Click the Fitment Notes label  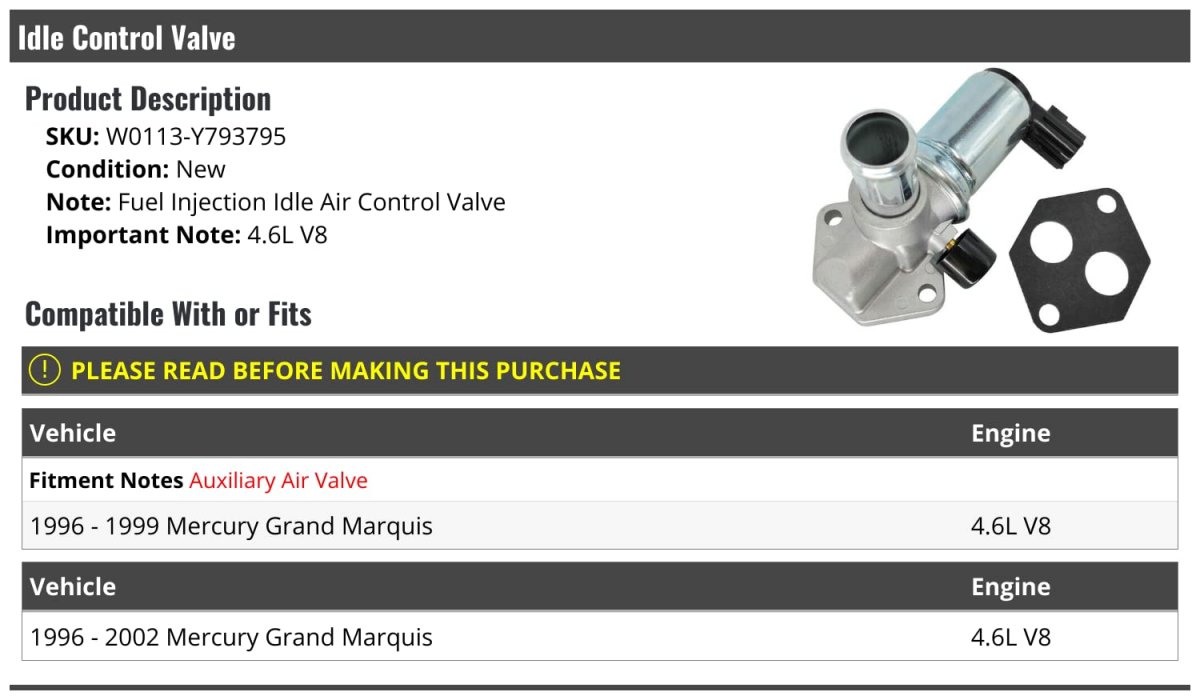coord(106,481)
